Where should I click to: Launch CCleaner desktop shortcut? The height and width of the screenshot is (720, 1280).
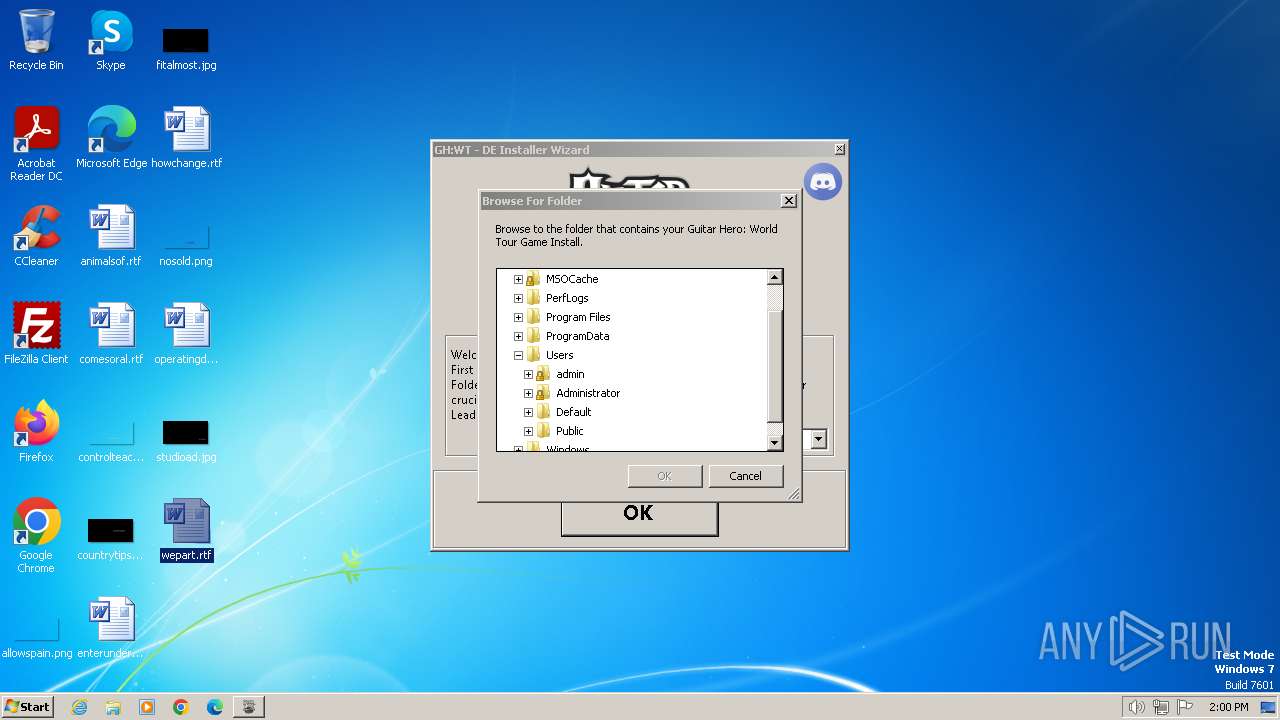pos(36,236)
